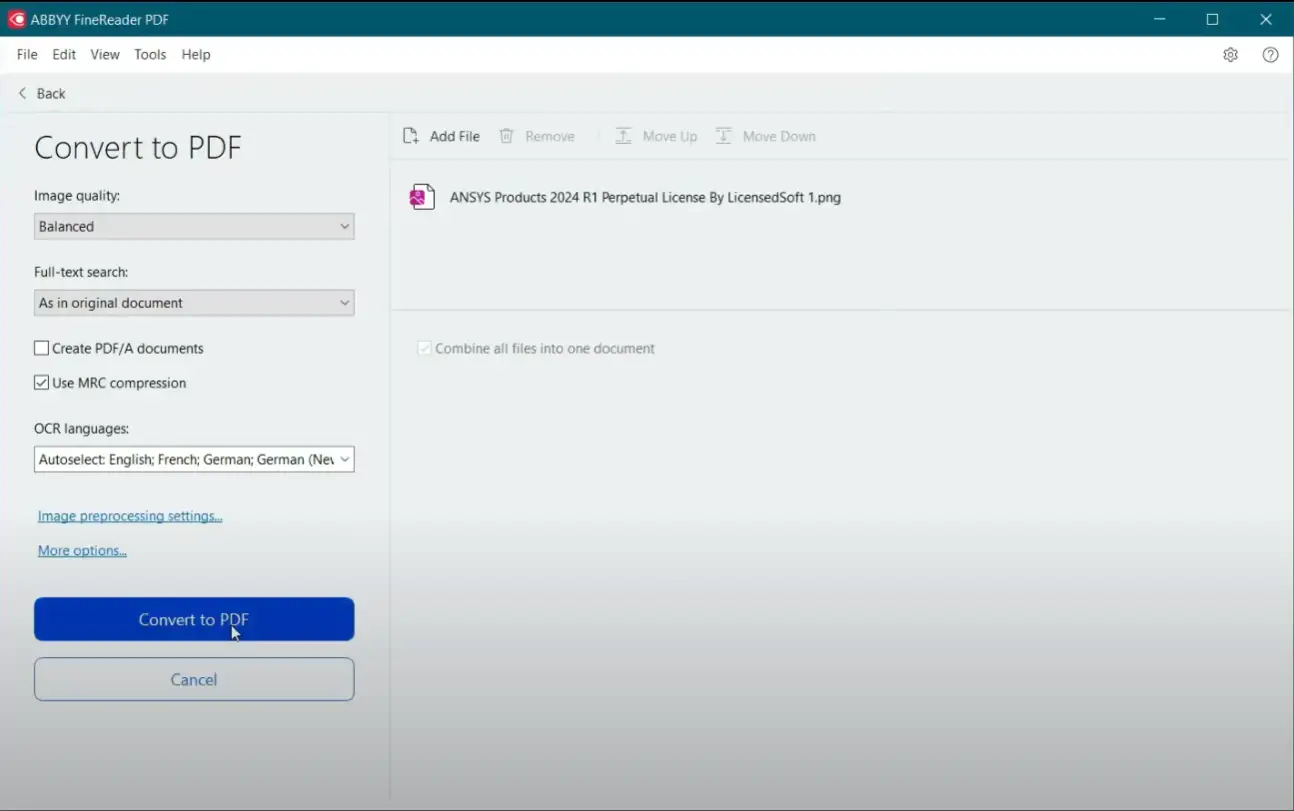
Task: Click the Move Up arrow icon
Action: pos(623,136)
